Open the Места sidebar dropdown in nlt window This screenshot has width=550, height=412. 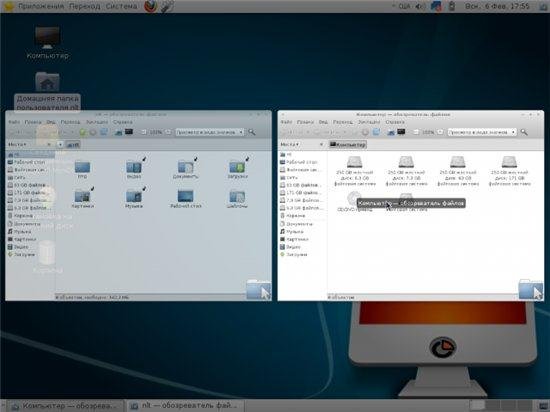(17, 144)
